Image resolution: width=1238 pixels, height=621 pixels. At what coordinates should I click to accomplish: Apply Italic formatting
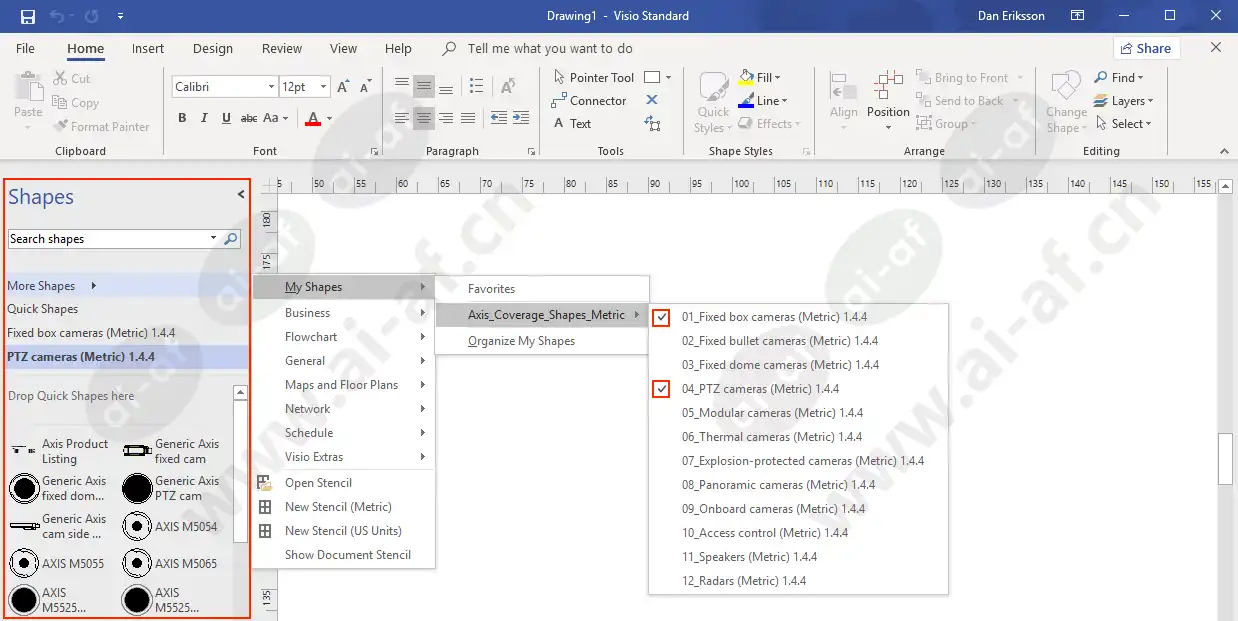pos(204,118)
